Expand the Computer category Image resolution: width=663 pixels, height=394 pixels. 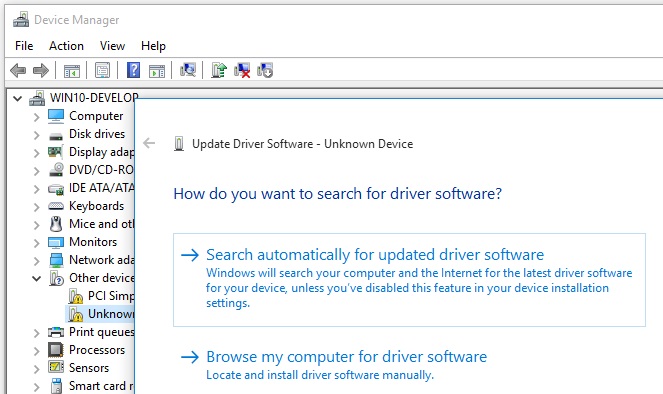[36, 117]
